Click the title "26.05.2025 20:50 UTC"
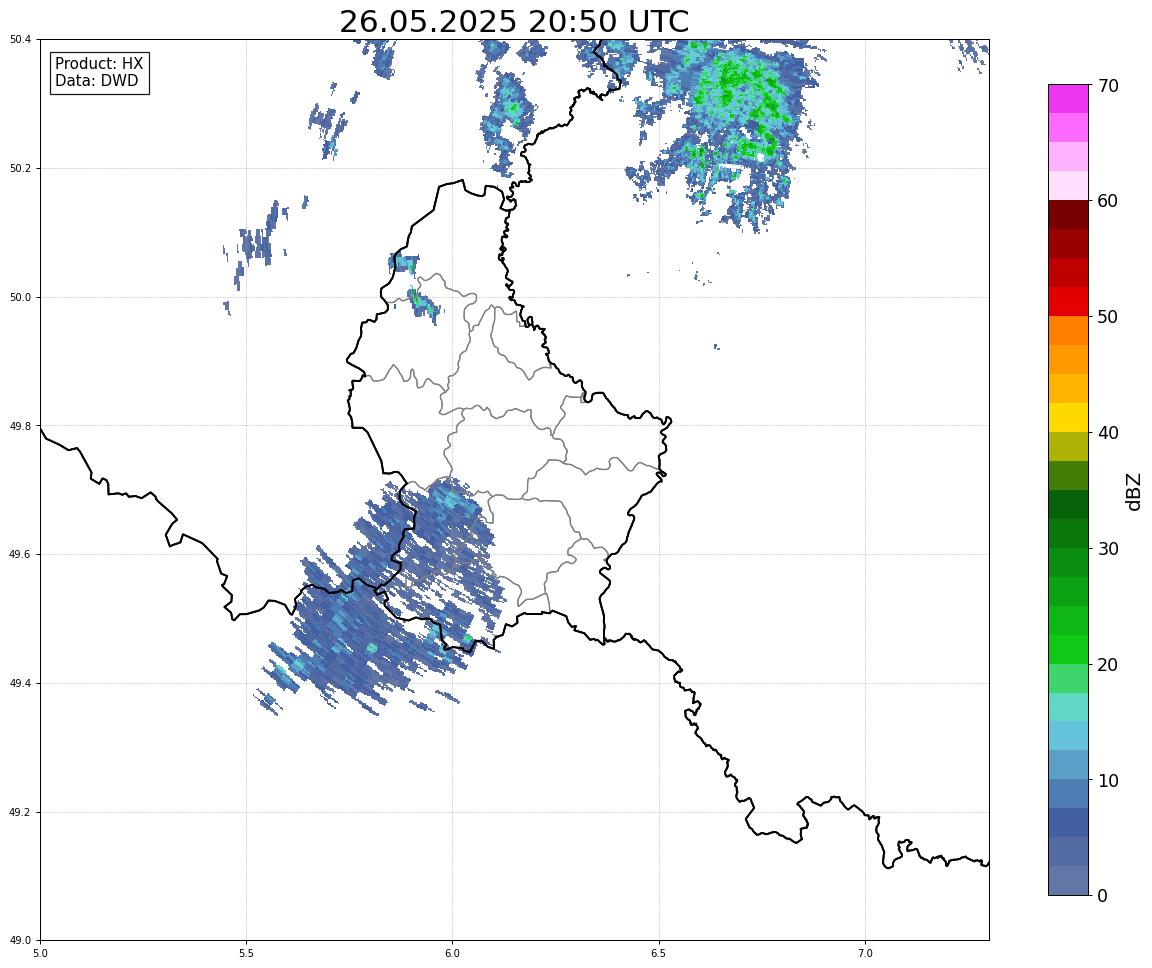Image resolution: width=1152 pixels, height=968 pixels. click(x=514, y=21)
